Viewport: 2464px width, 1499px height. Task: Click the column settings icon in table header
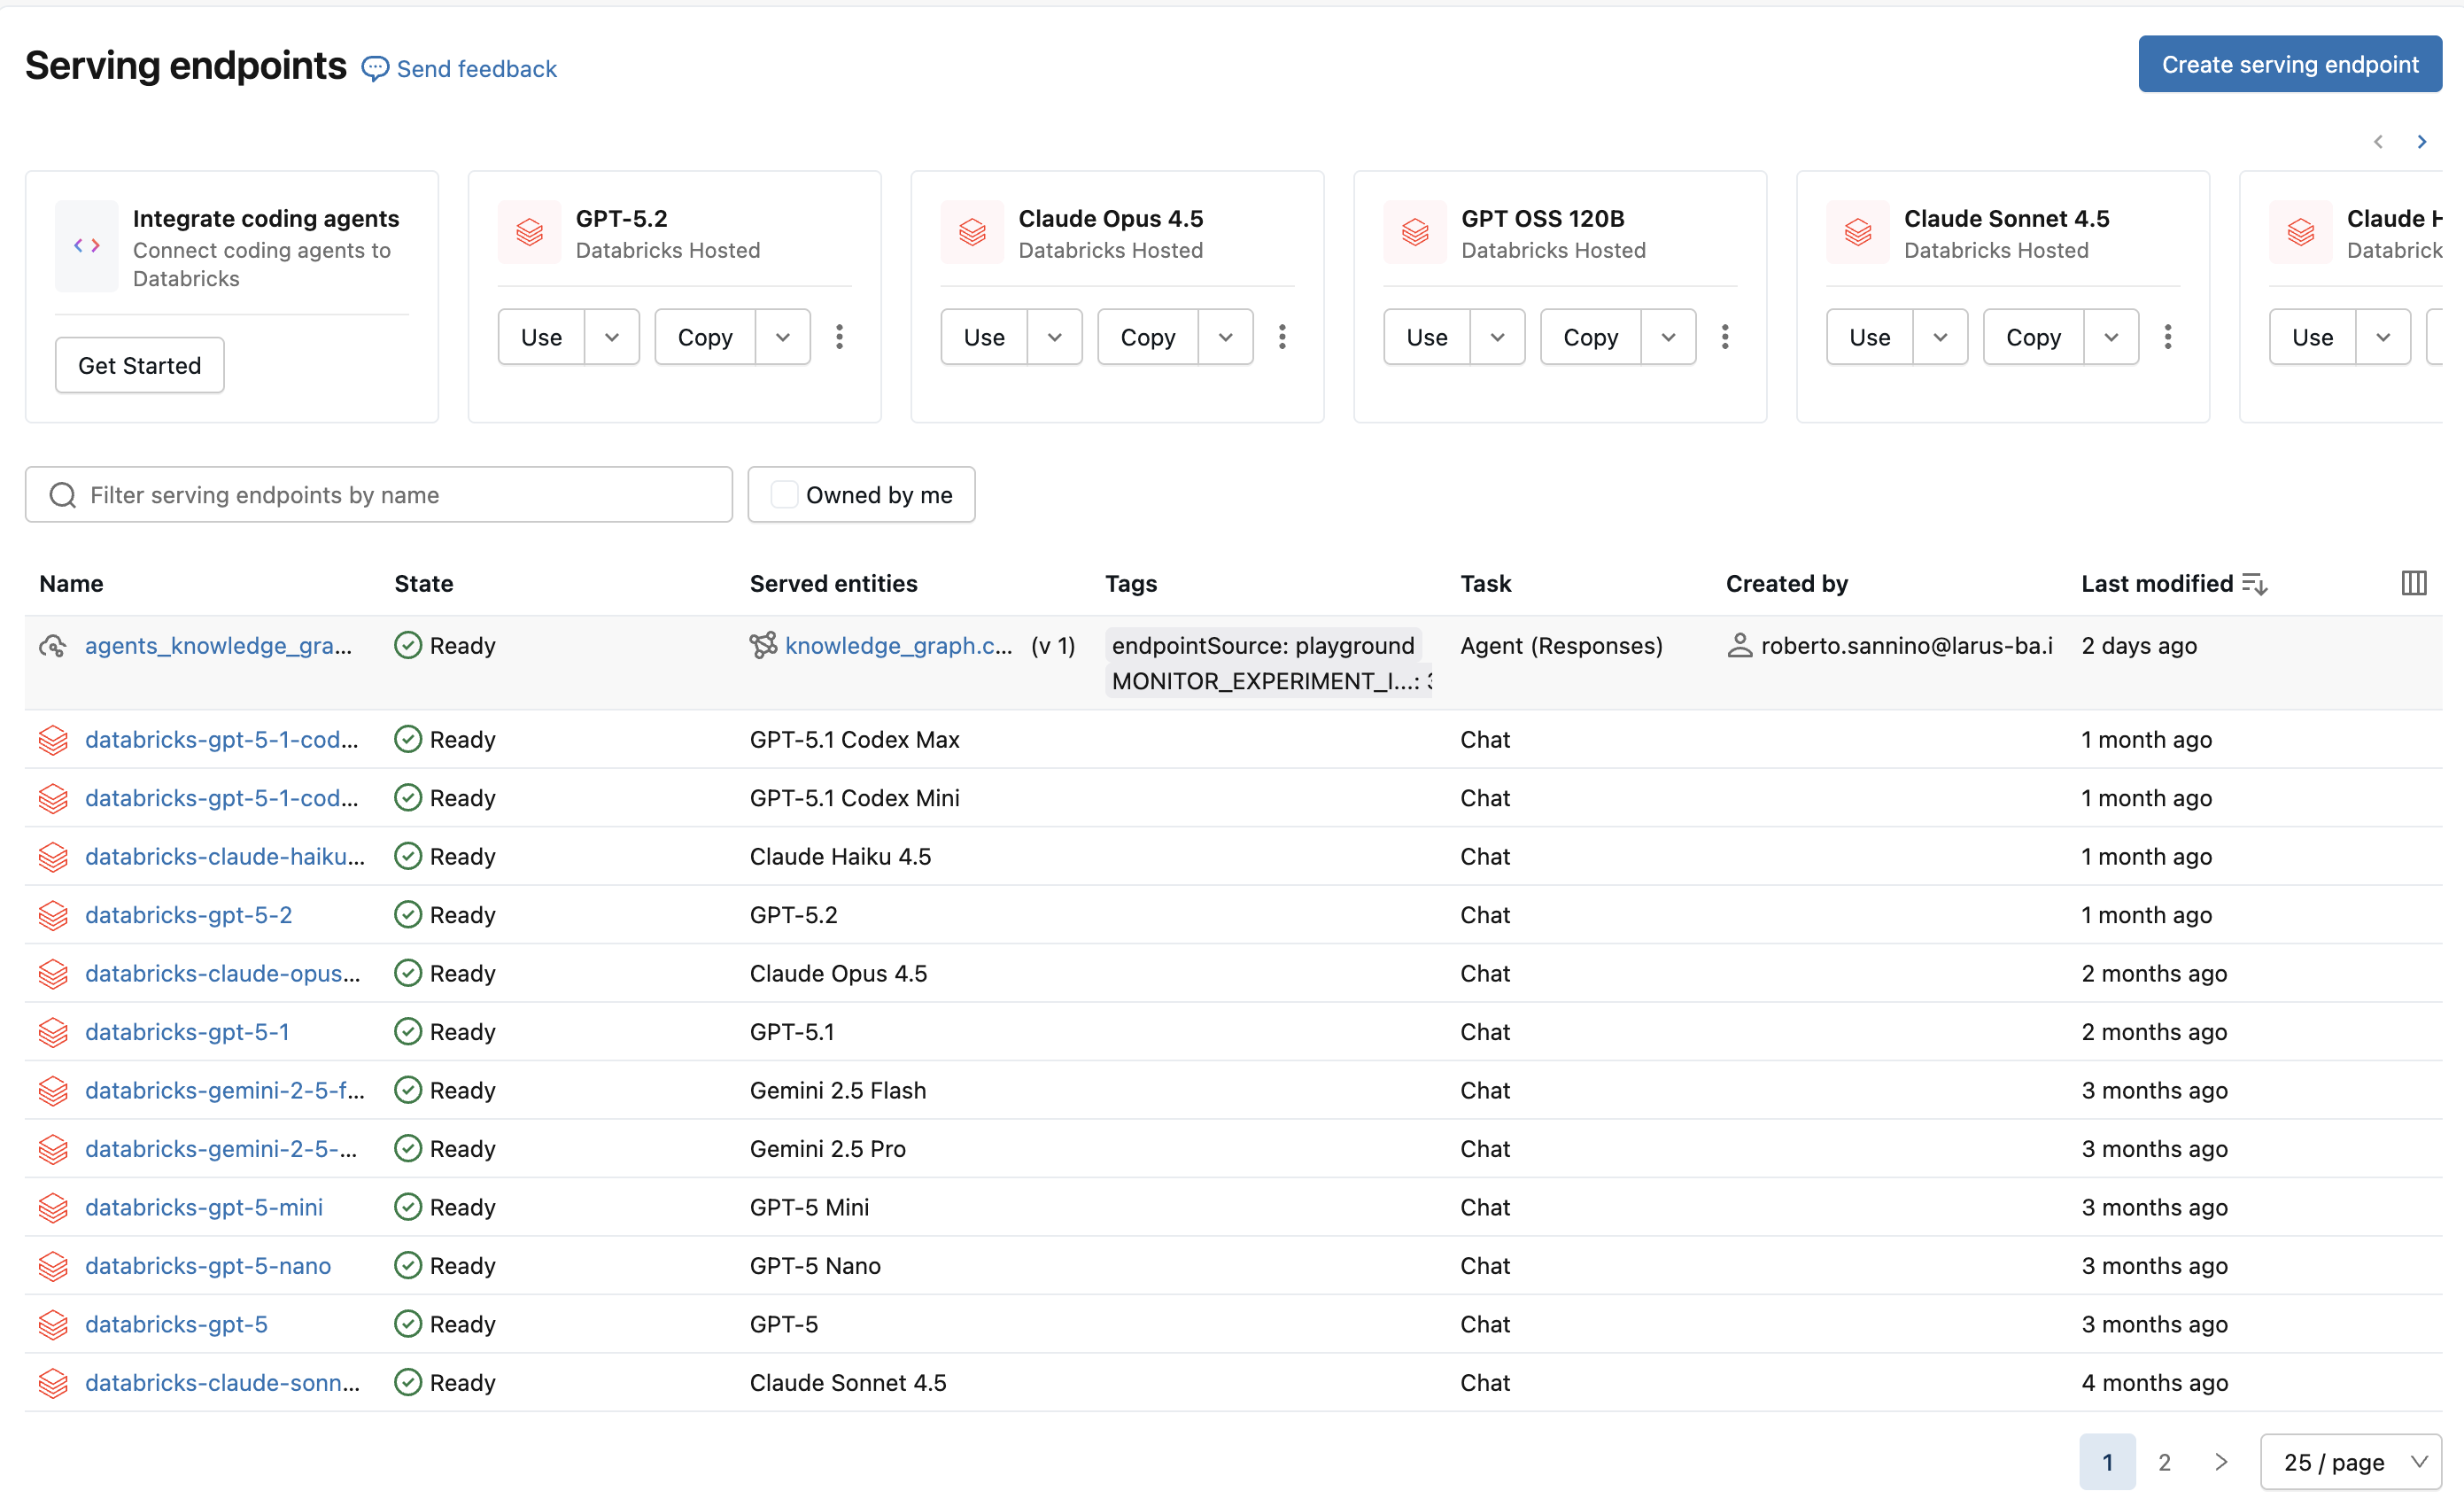2413,583
